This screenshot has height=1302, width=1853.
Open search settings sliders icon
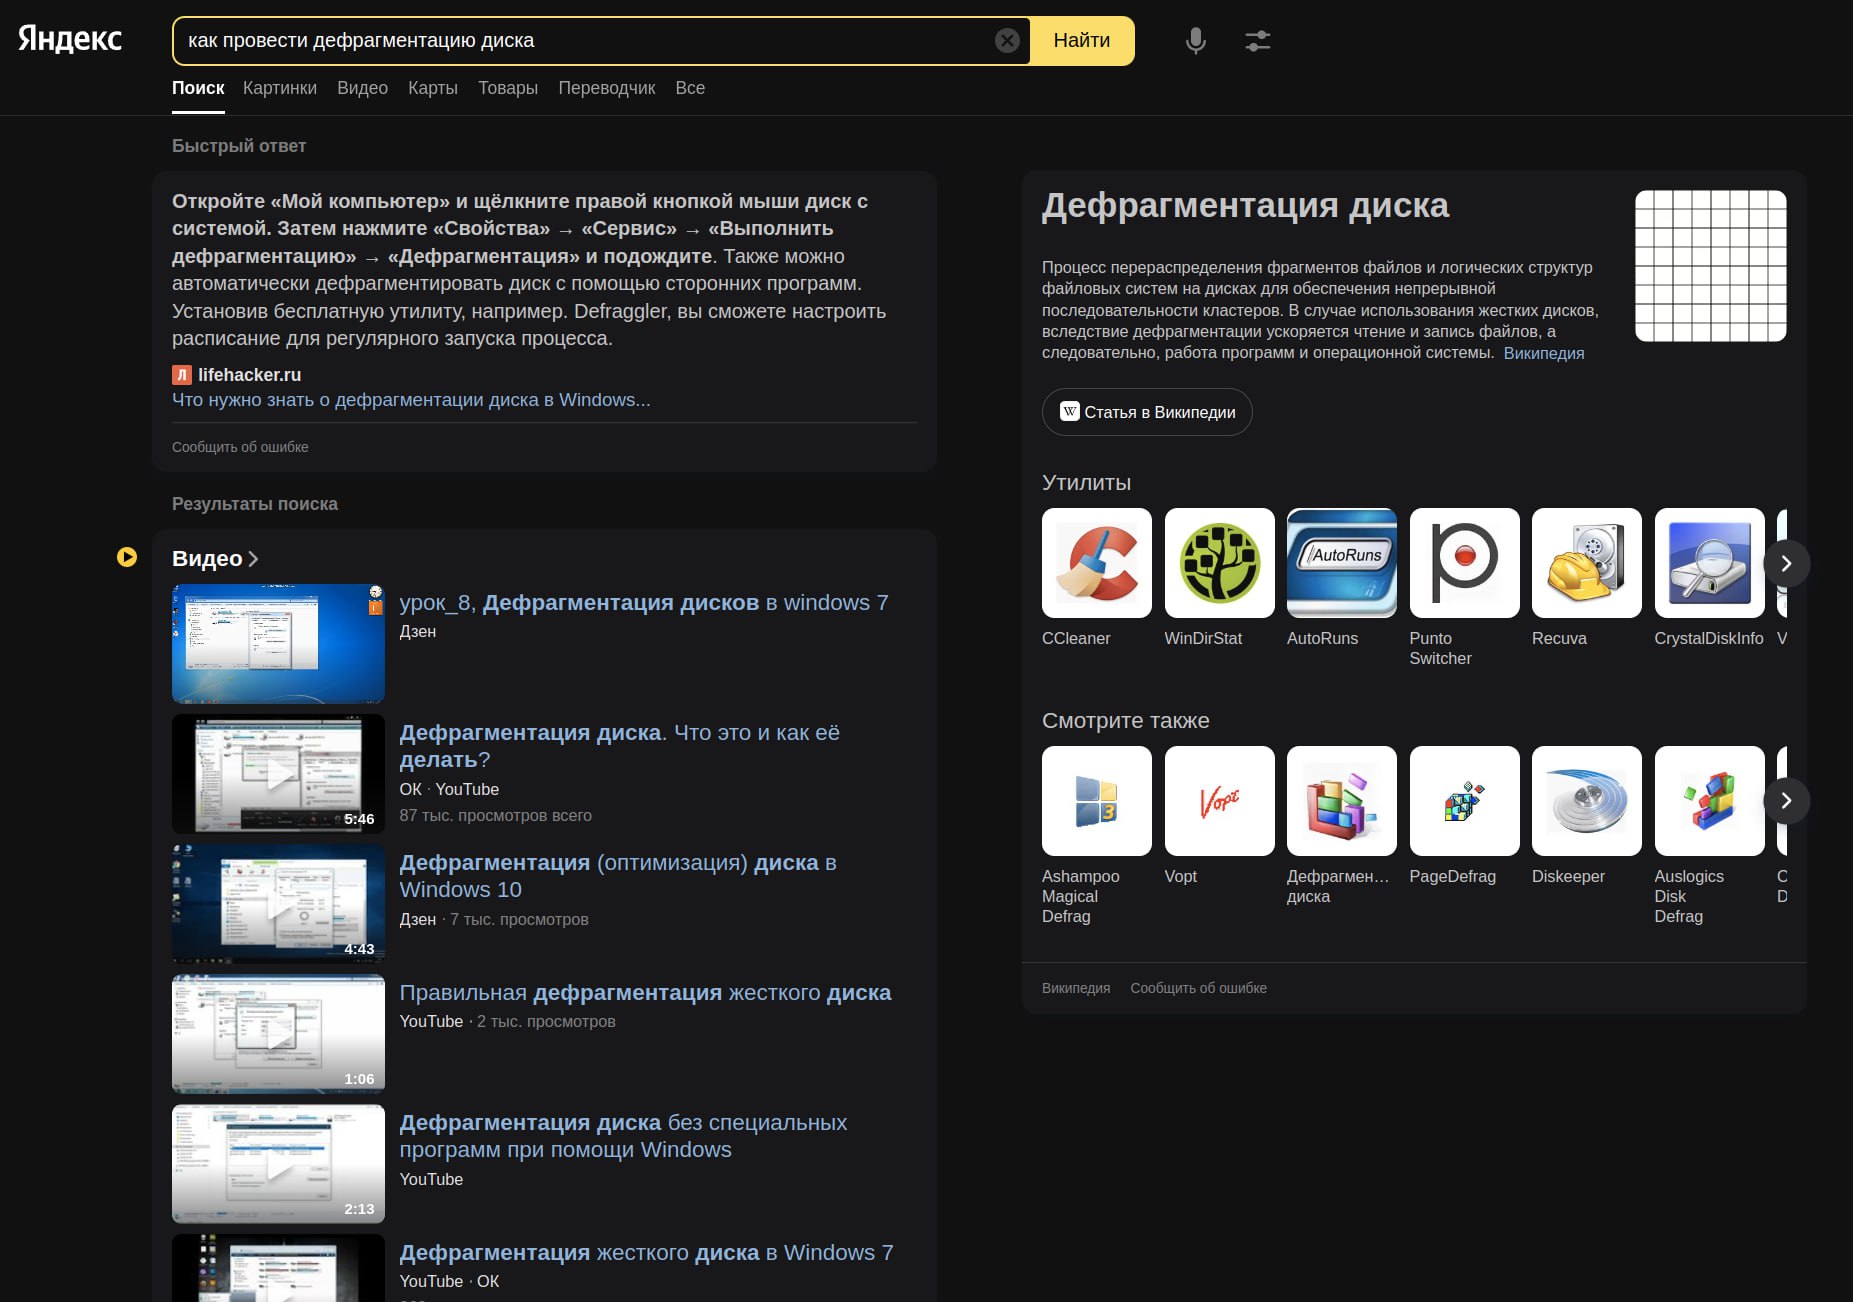point(1257,41)
